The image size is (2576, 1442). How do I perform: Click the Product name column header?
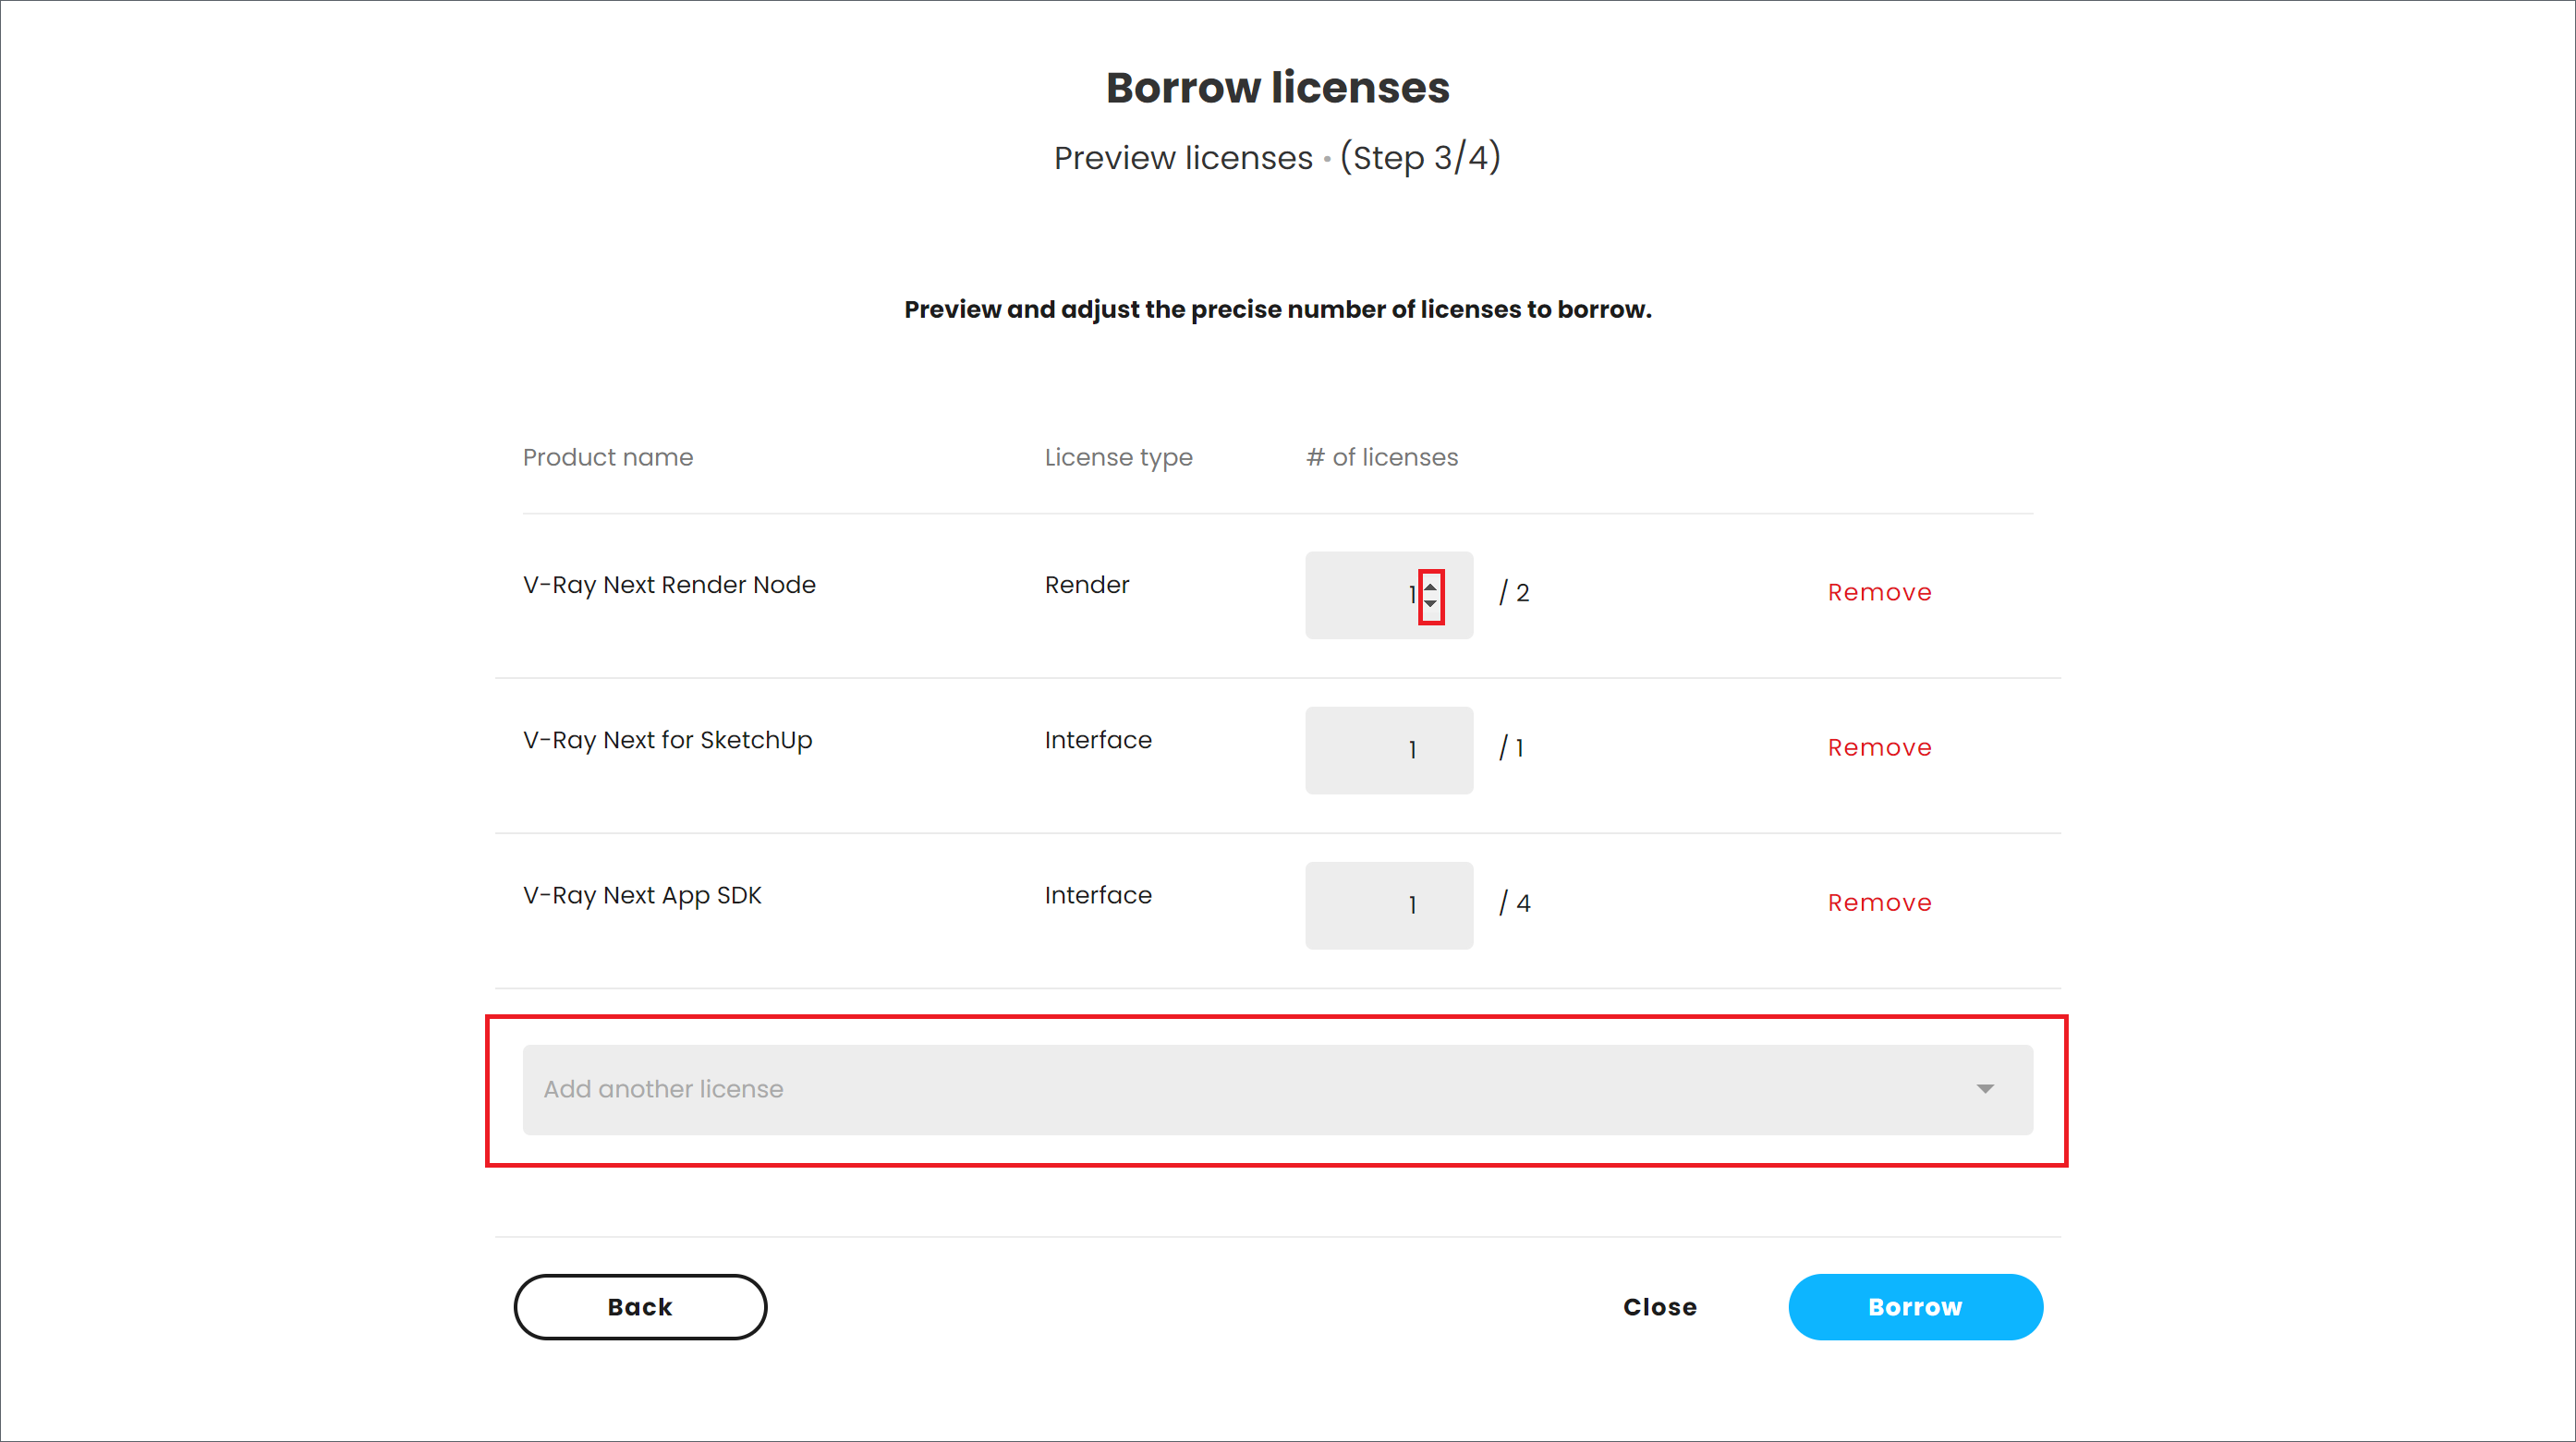tap(607, 457)
